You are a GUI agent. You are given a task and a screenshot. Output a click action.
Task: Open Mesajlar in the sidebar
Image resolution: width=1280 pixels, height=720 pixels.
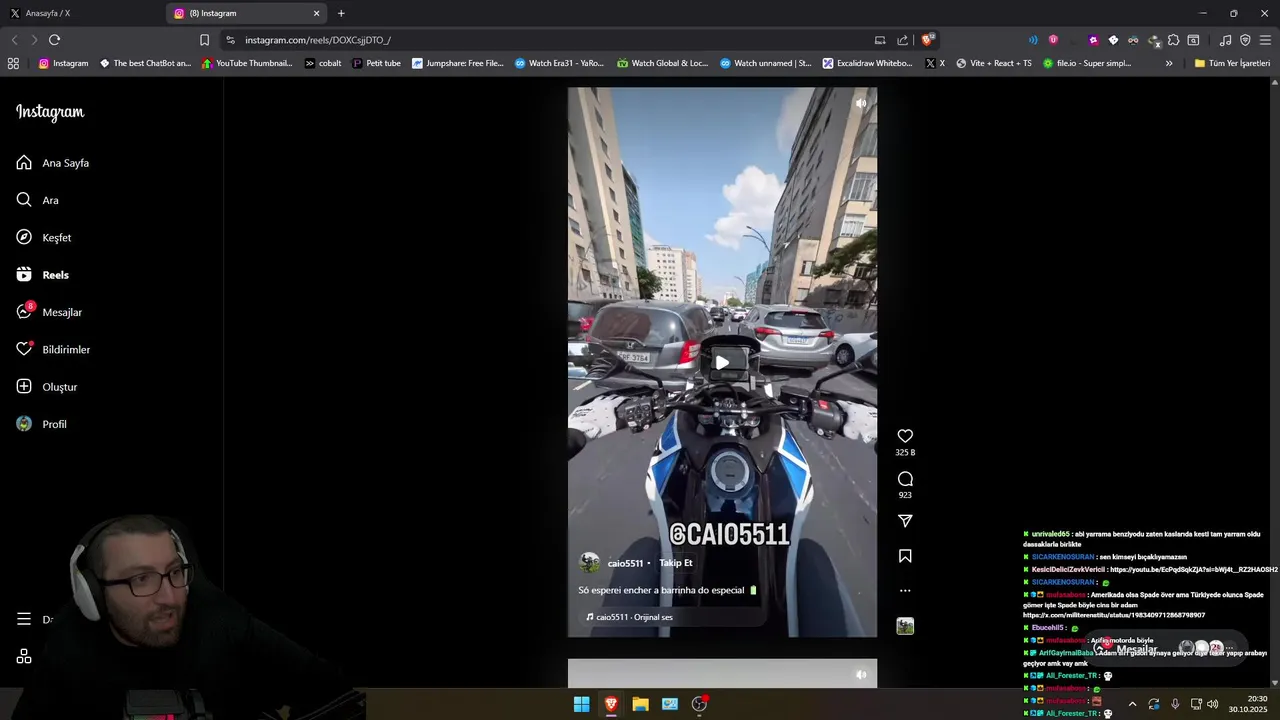pyautogui.click(x=48, y=312)
